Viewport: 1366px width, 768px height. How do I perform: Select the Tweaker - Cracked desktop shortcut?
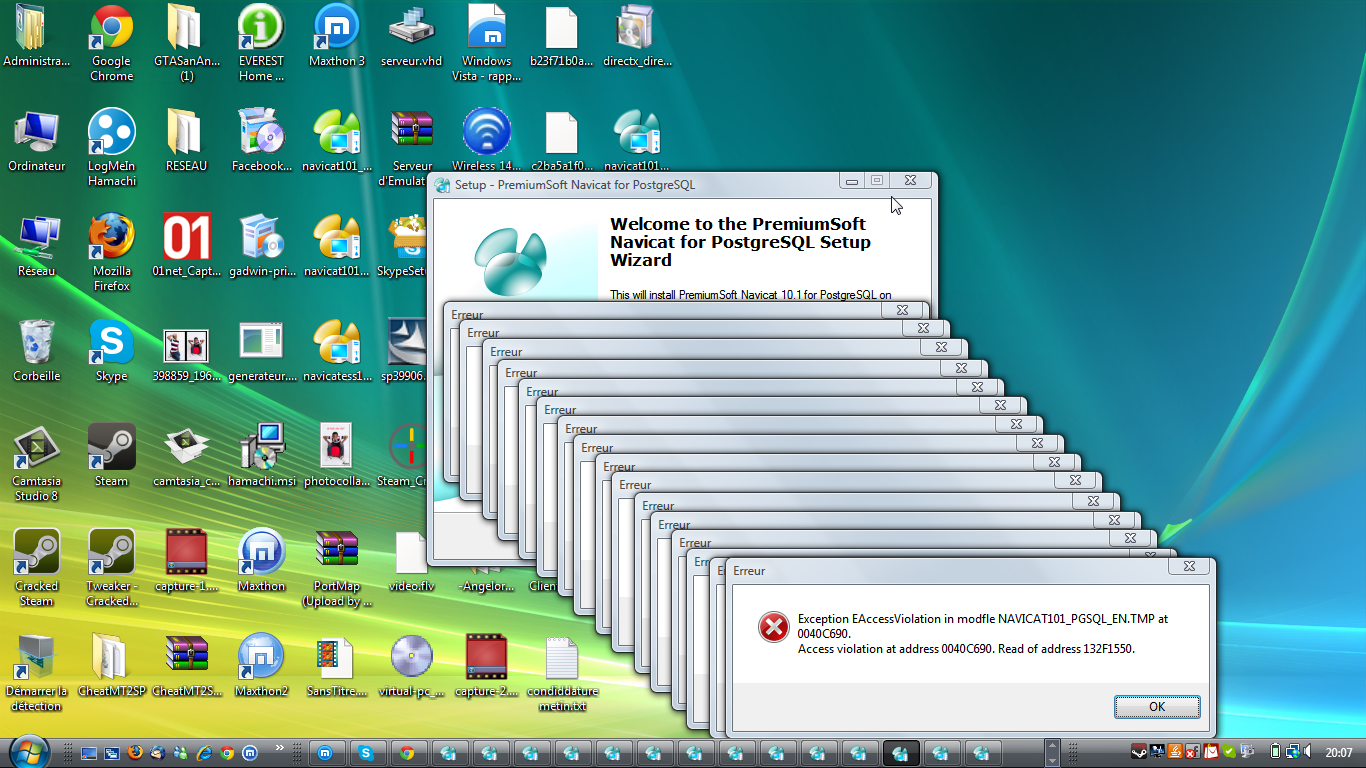tap(111, 568)
